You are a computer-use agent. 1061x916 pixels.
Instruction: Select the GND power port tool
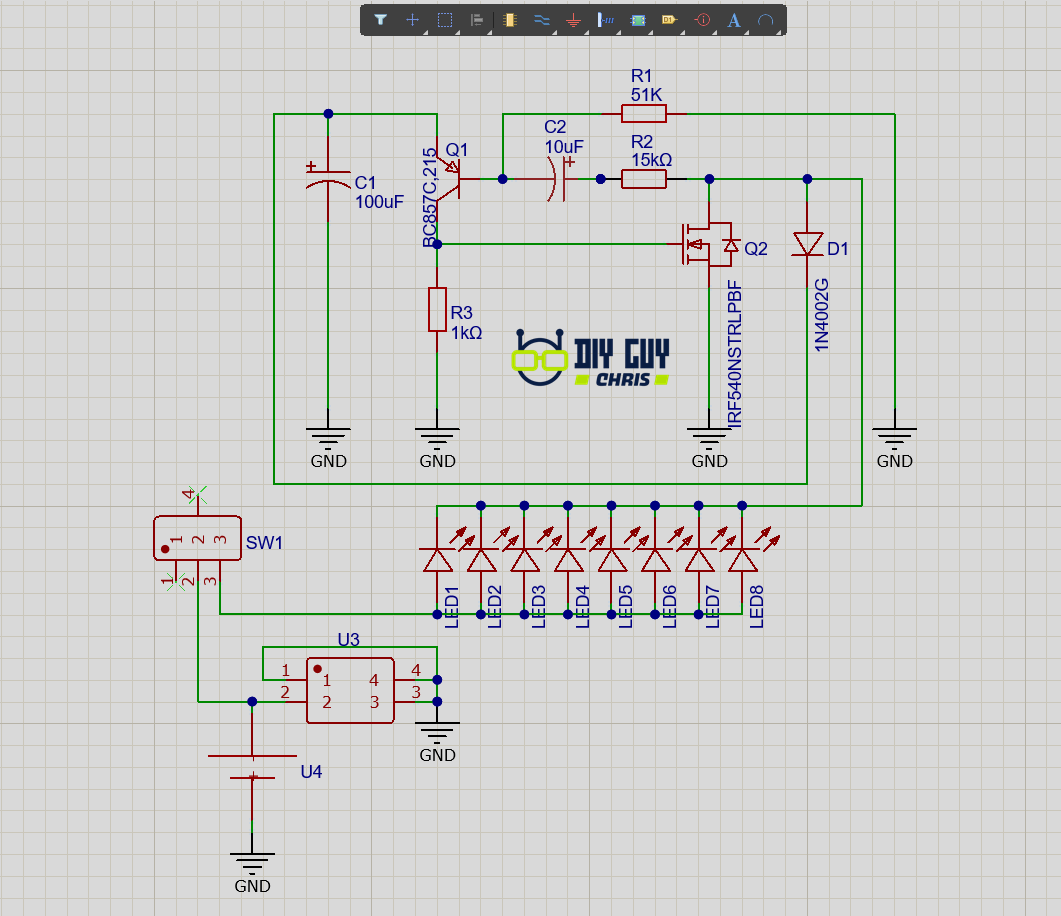tap(574, 20)
